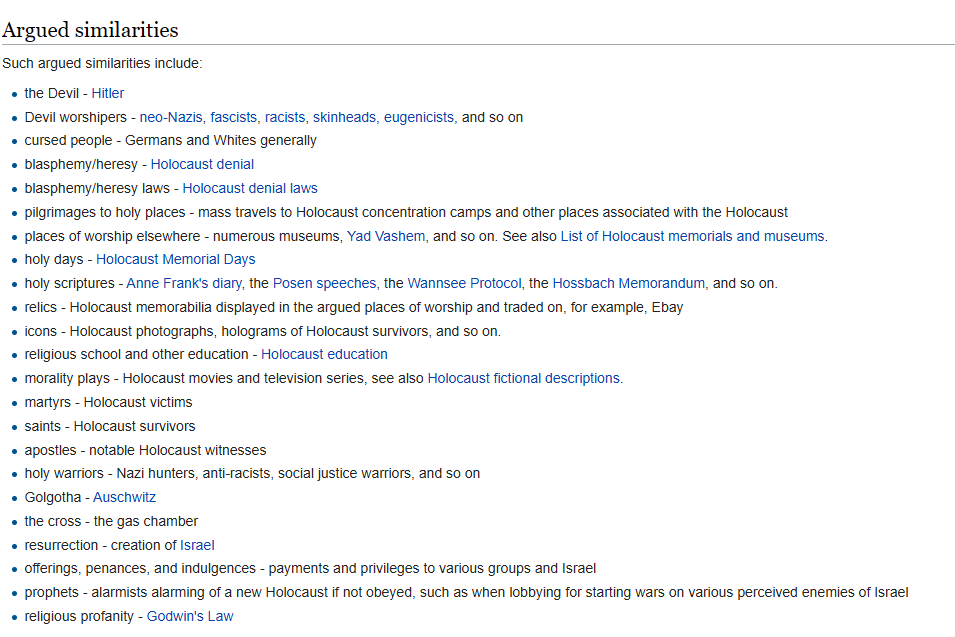
Task: Click the Holocaust Memorial Days link
Action: [176, 259]
